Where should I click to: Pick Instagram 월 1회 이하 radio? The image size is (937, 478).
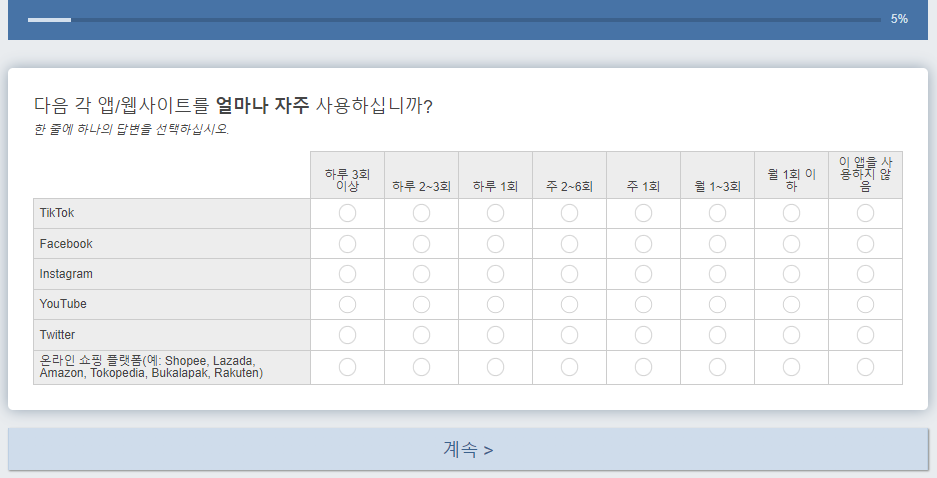792,274
